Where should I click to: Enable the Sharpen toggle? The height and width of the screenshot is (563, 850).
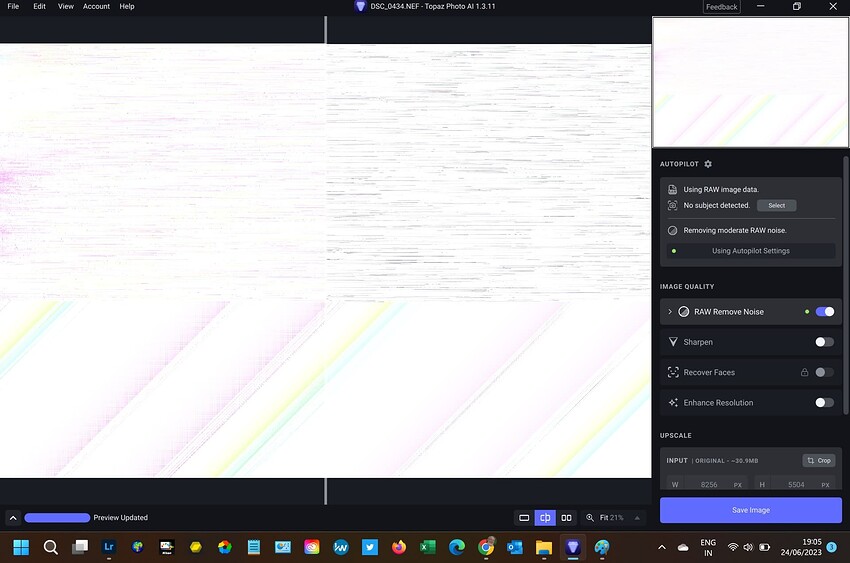pyautogui.click(x=824, y=342)
